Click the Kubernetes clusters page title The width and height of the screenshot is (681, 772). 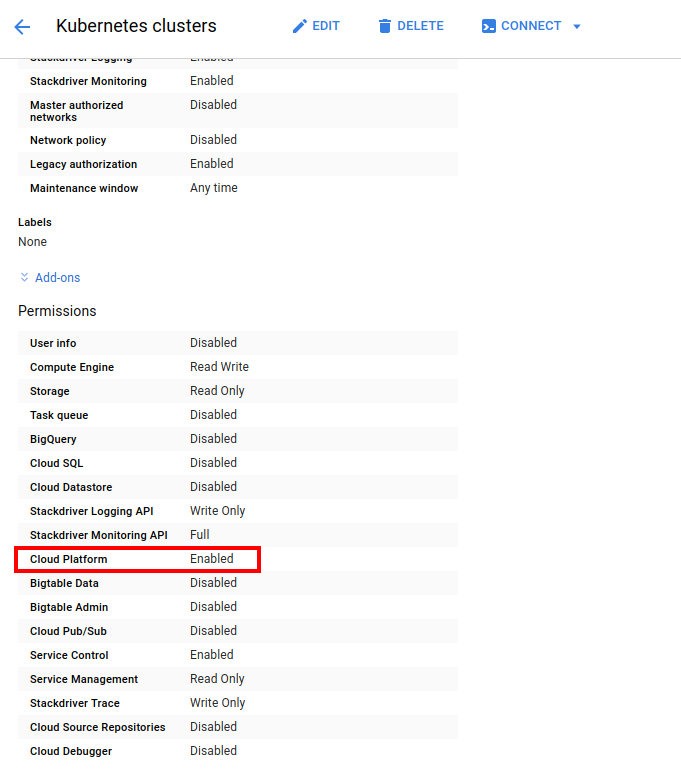click(x=136, y=26)
